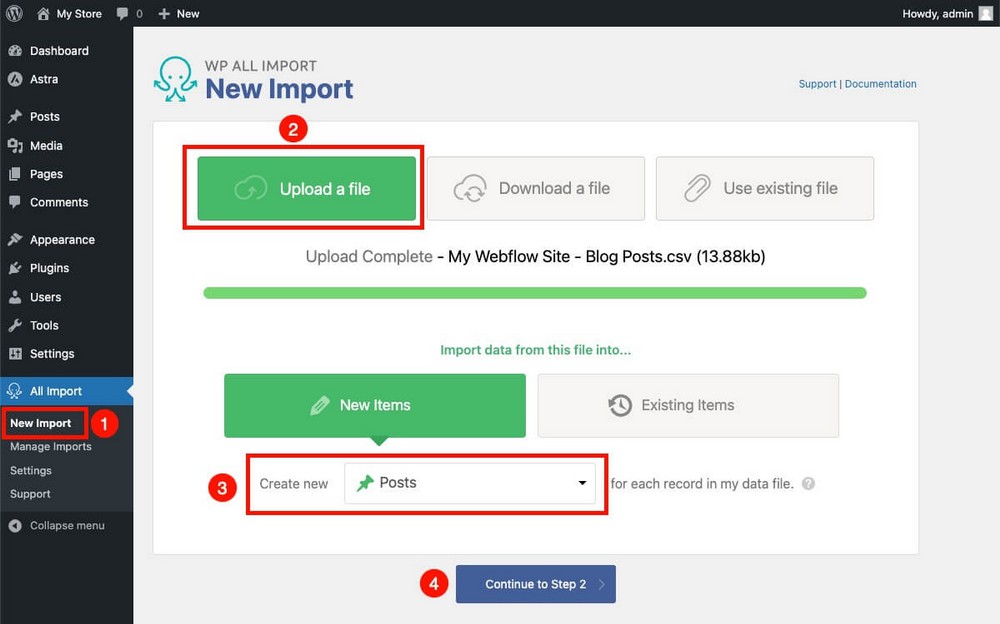1000x624 pixels.
Task: Open All Import Support submenu item
Action: 30,494
